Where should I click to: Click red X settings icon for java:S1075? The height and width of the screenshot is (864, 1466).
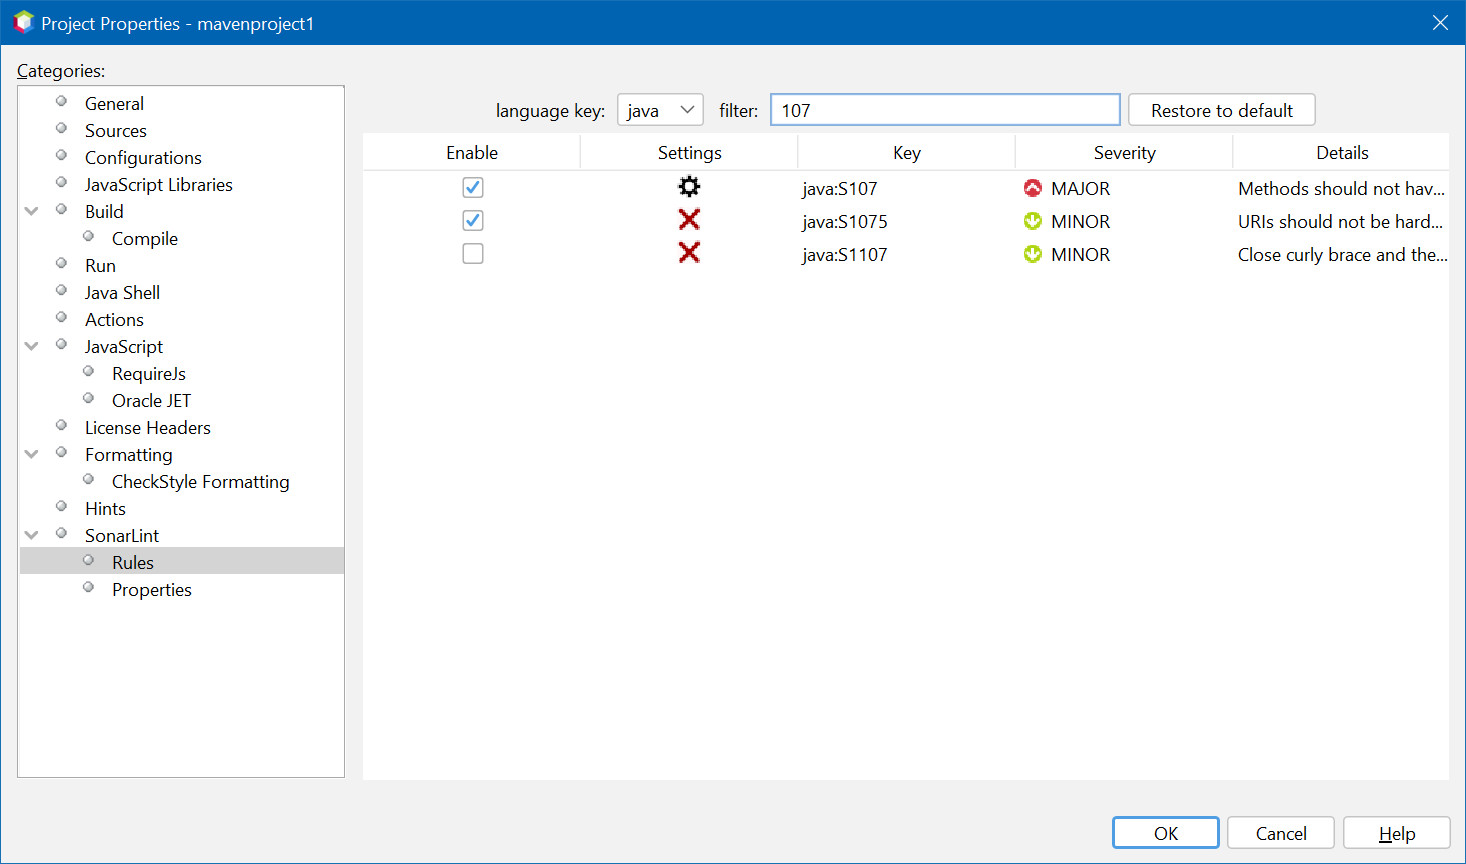point(689,220)
